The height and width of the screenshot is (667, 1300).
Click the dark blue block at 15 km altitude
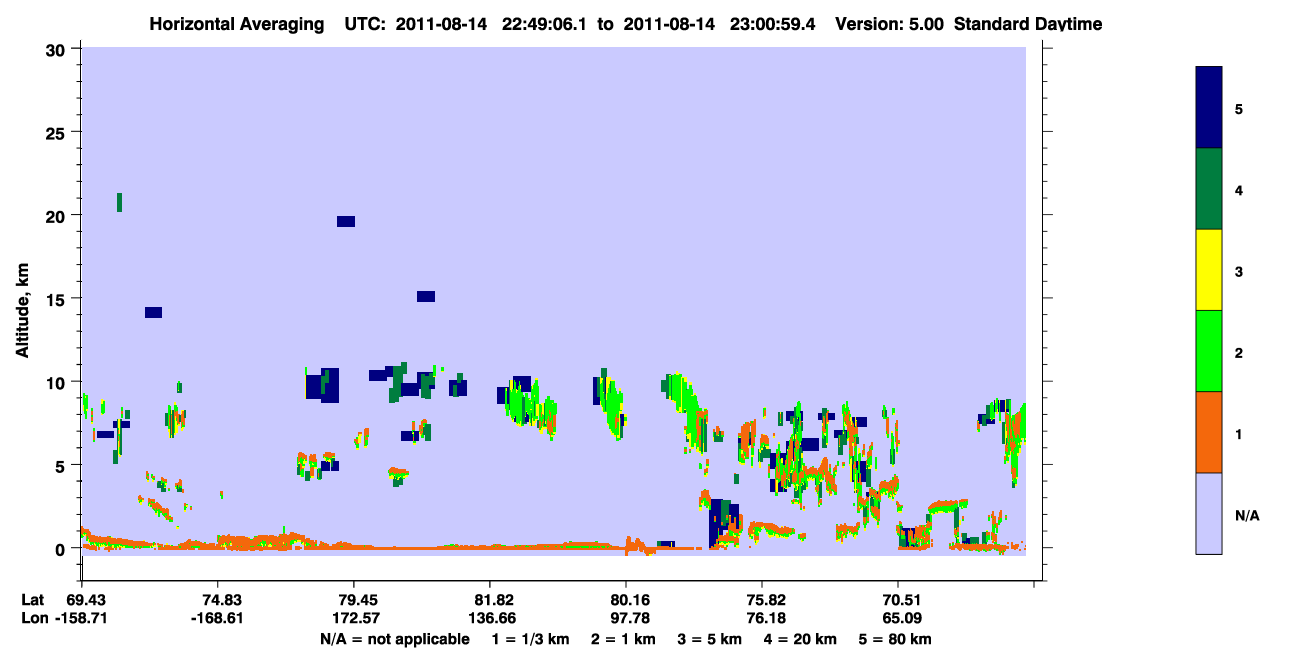click(426, 296)
